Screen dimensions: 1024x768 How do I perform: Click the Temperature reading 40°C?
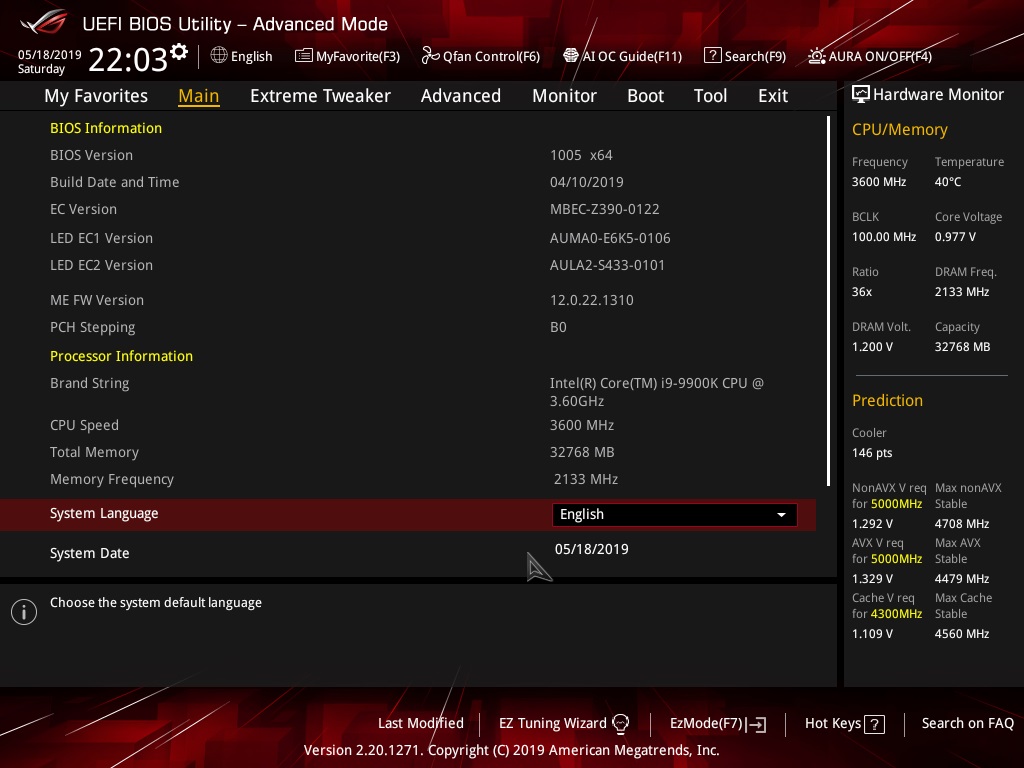point(948,182)
